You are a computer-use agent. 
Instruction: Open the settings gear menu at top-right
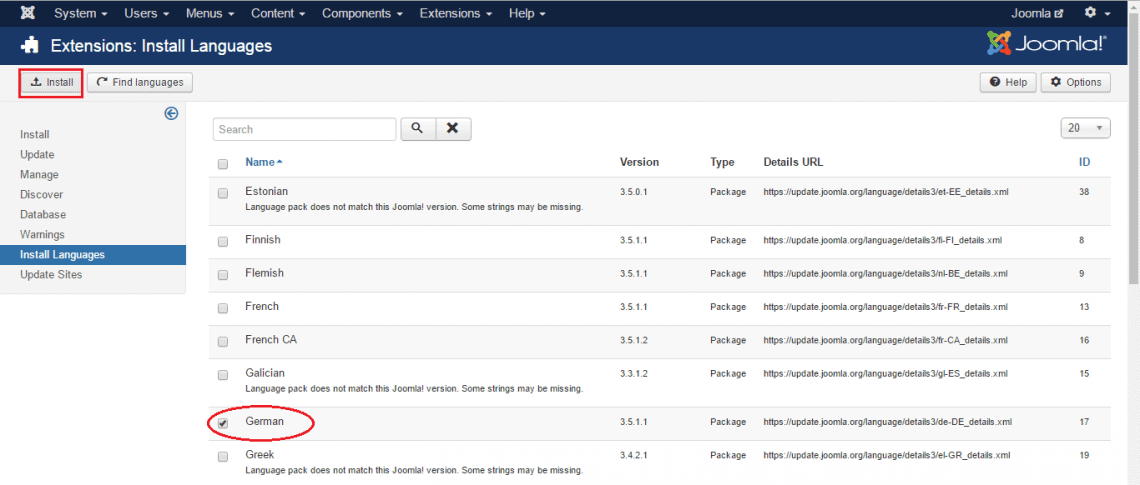(1096, 13)
